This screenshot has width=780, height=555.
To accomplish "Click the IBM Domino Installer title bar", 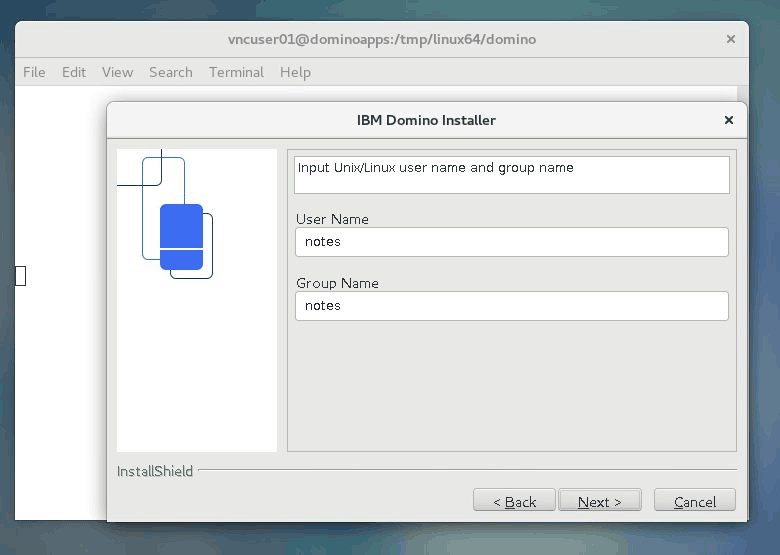I will (x=426, y=120).
